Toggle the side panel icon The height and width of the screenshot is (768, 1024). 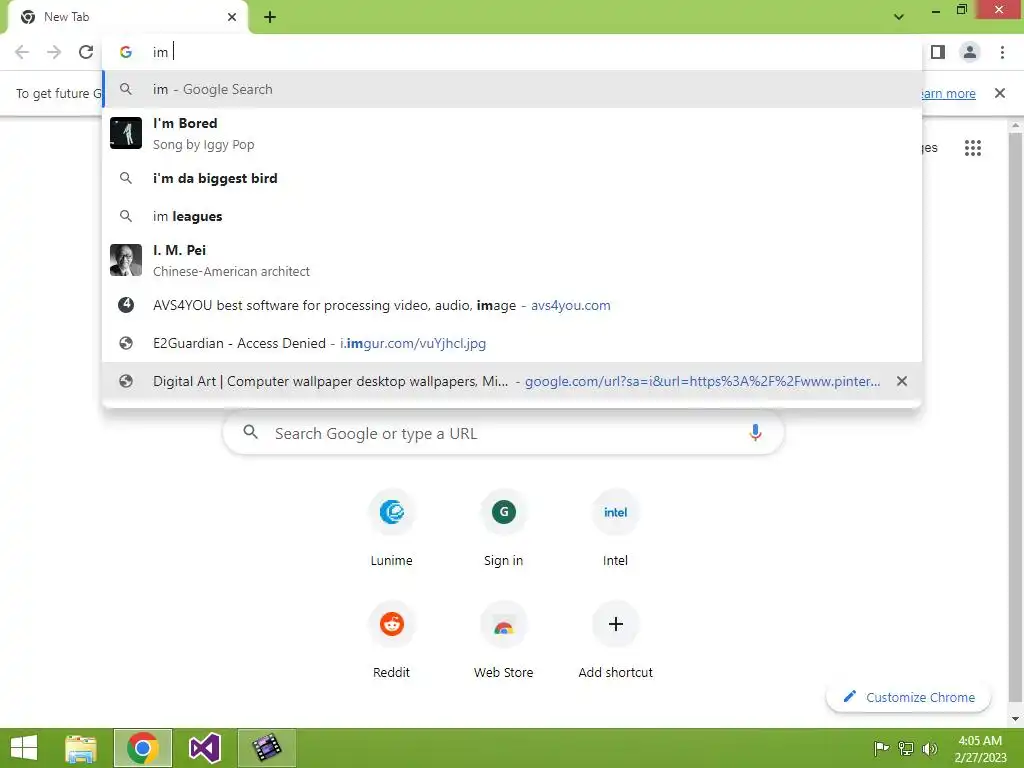coord(938,52)
